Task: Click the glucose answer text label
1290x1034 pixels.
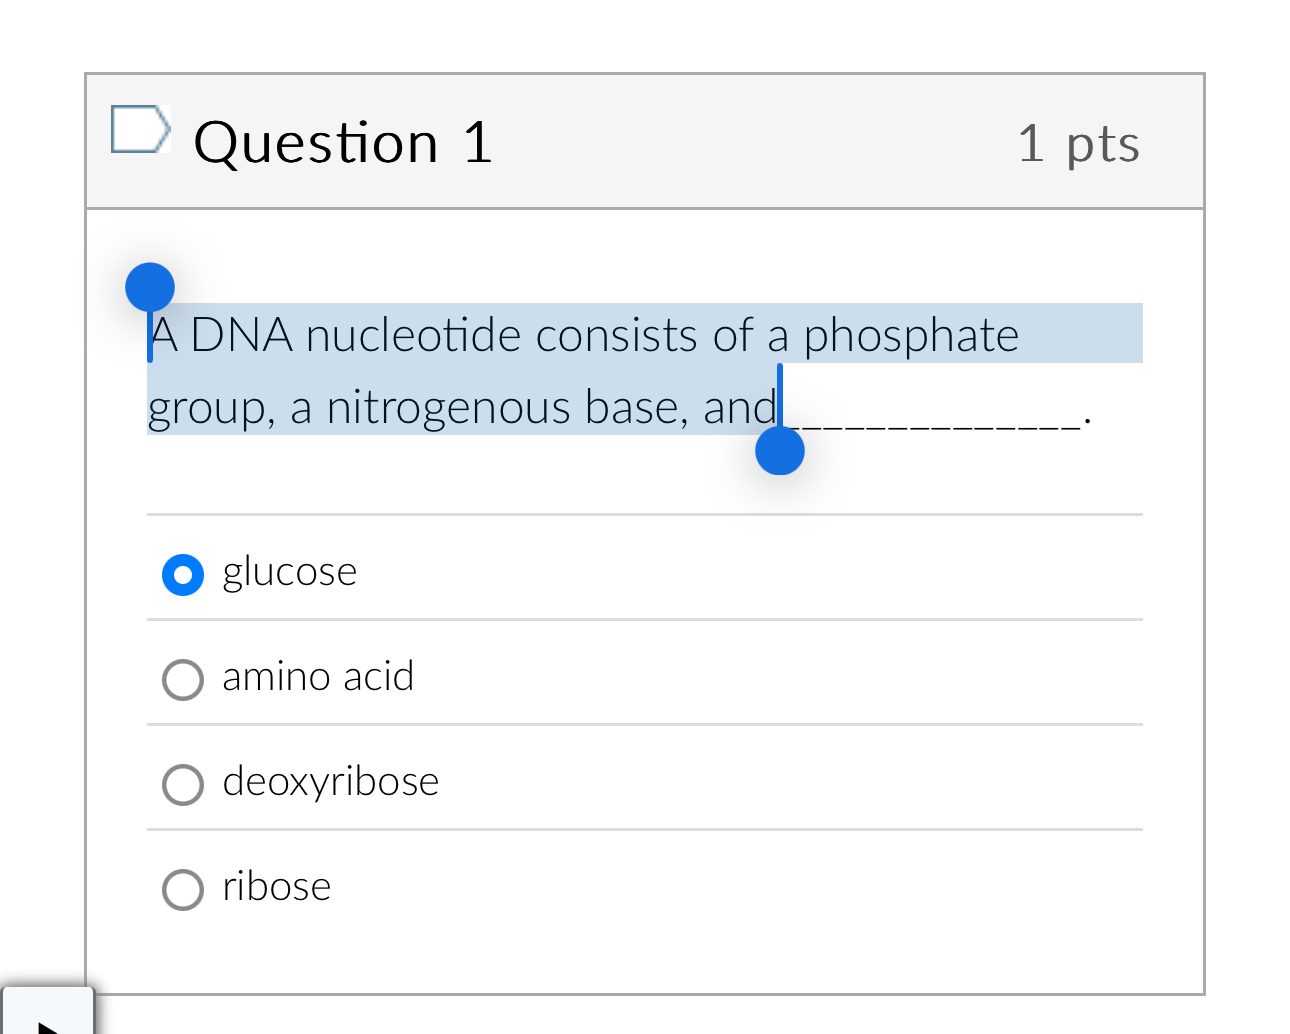Action: (x=290, y=572)
